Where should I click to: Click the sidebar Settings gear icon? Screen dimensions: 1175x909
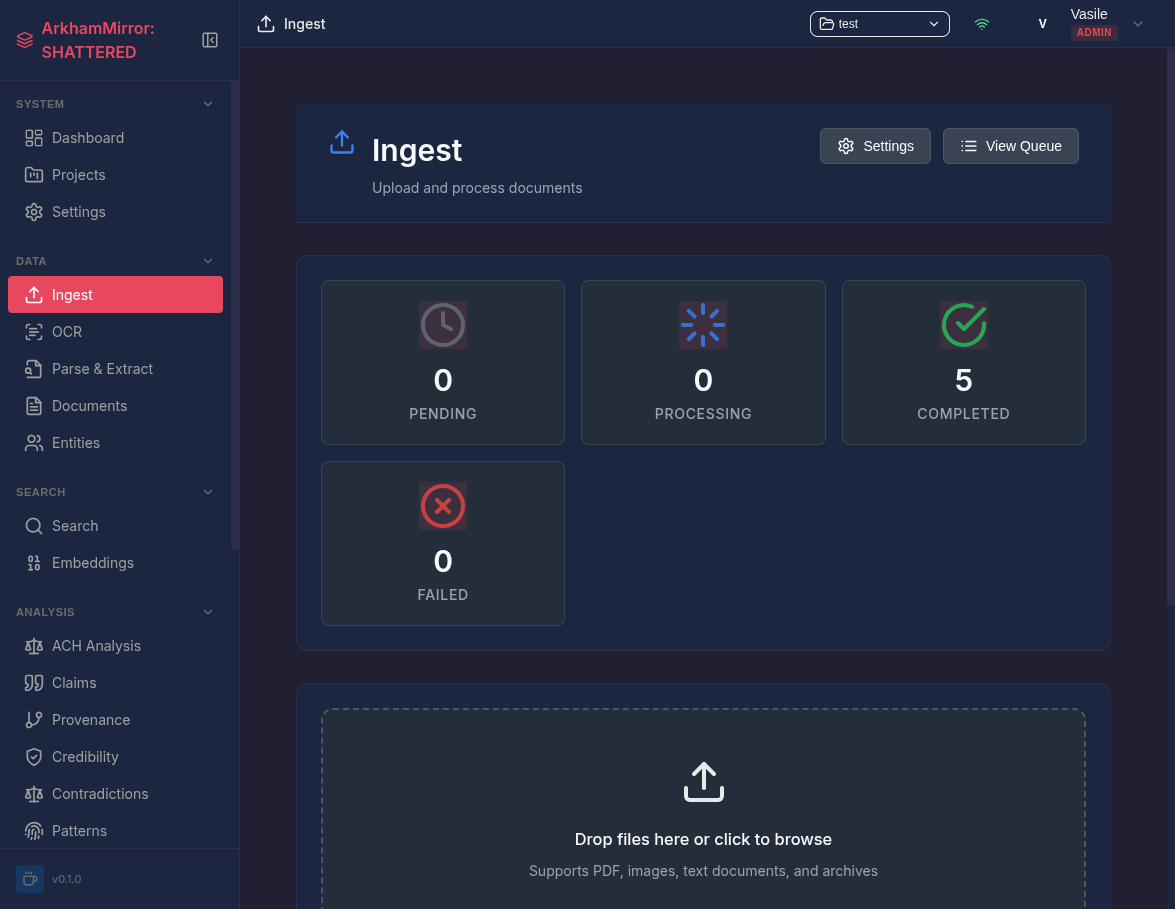click(34, 212)
